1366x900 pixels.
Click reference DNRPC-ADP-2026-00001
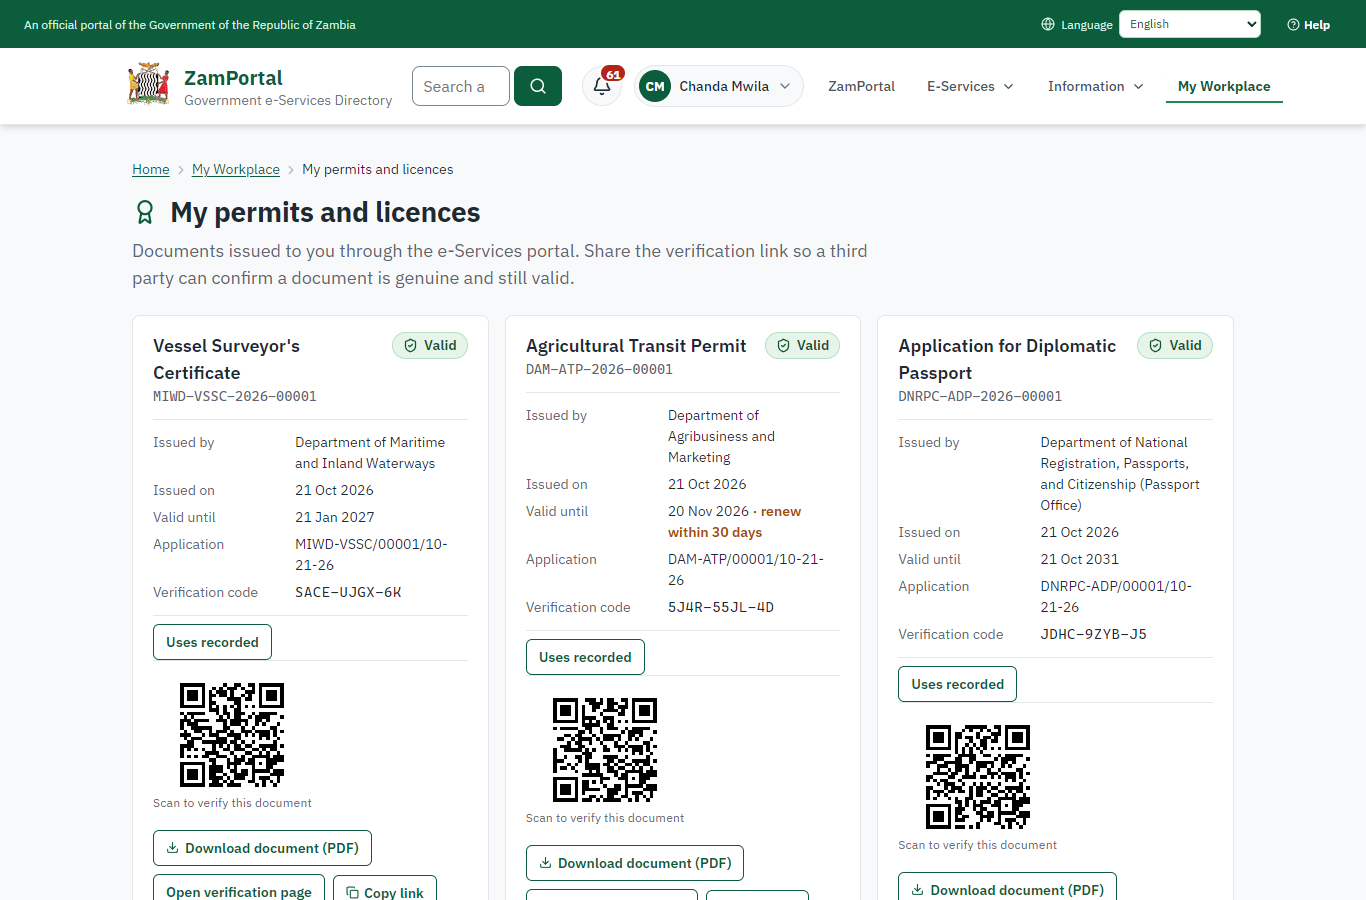(x=980, y=396)
